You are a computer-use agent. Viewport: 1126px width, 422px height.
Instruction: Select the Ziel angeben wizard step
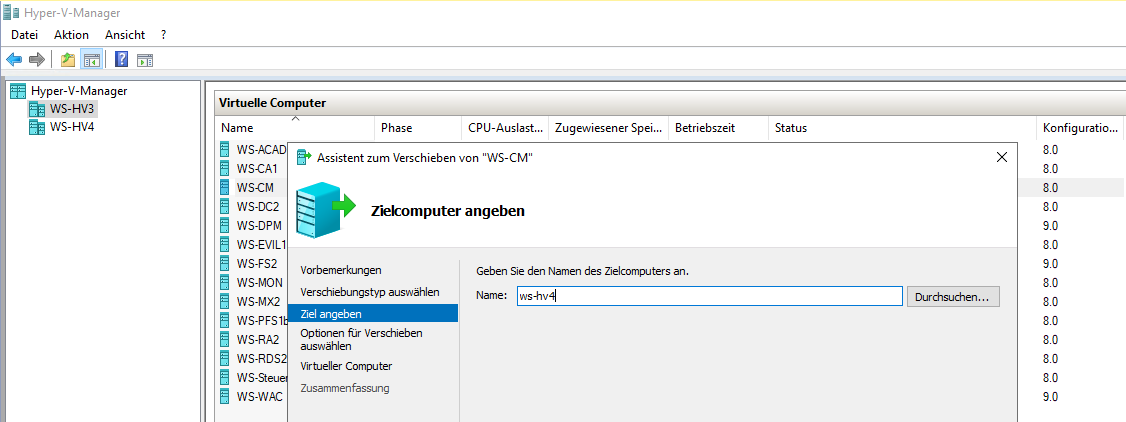[x=373, y=314]
